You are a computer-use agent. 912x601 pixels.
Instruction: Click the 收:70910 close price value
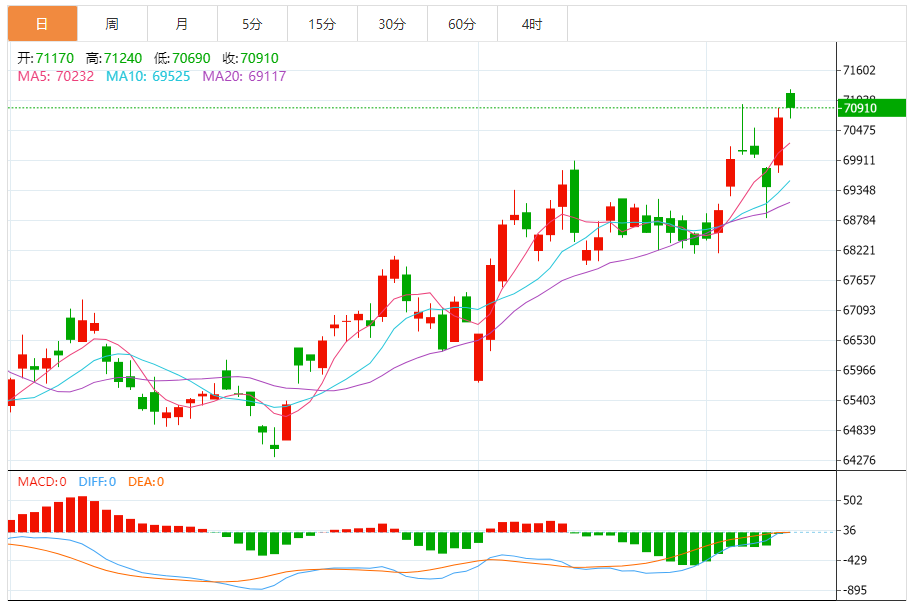pos(251,58)
